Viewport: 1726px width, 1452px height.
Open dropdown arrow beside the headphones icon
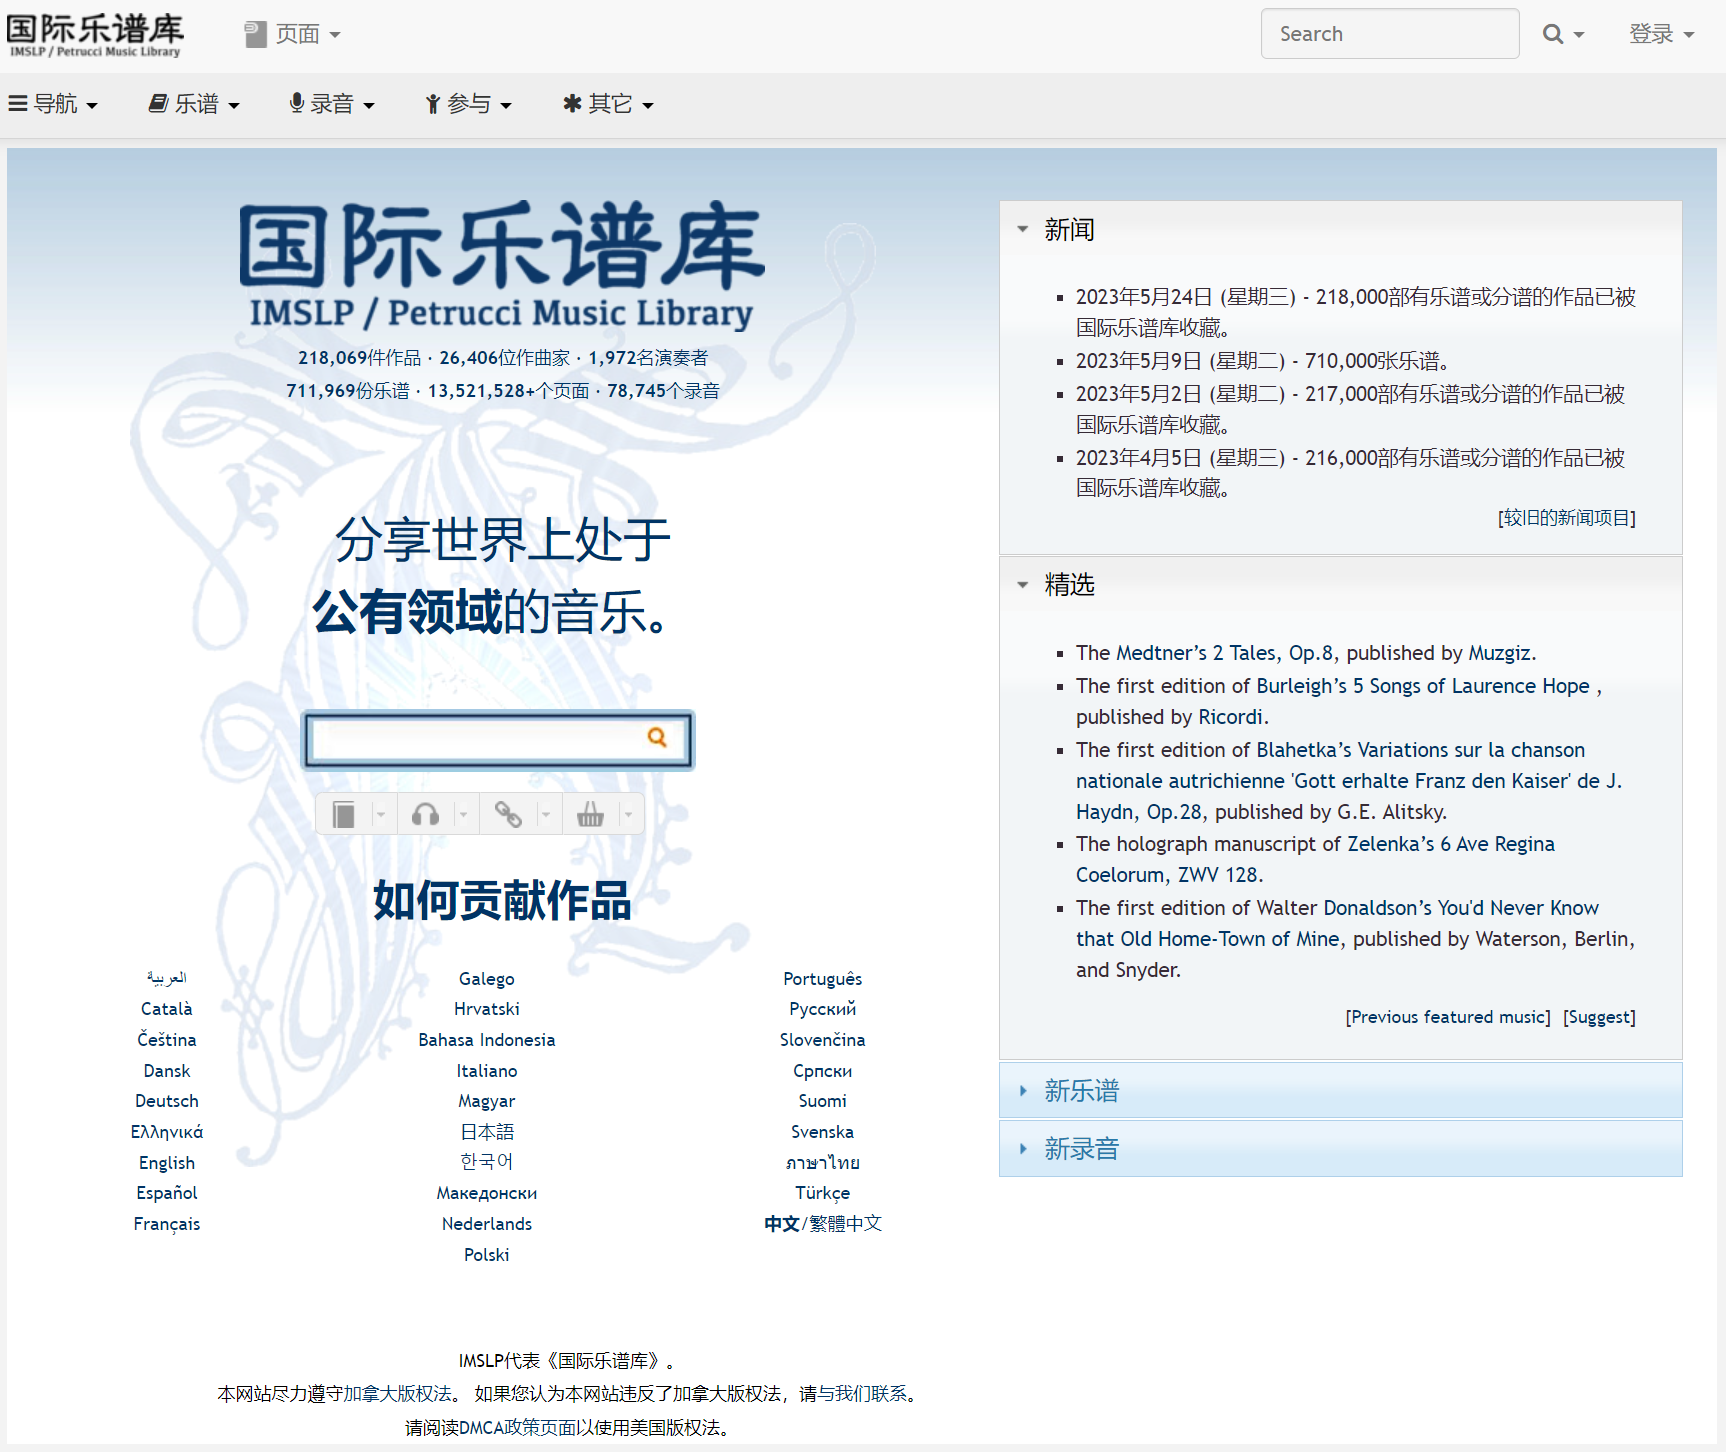tap(463, 815)
